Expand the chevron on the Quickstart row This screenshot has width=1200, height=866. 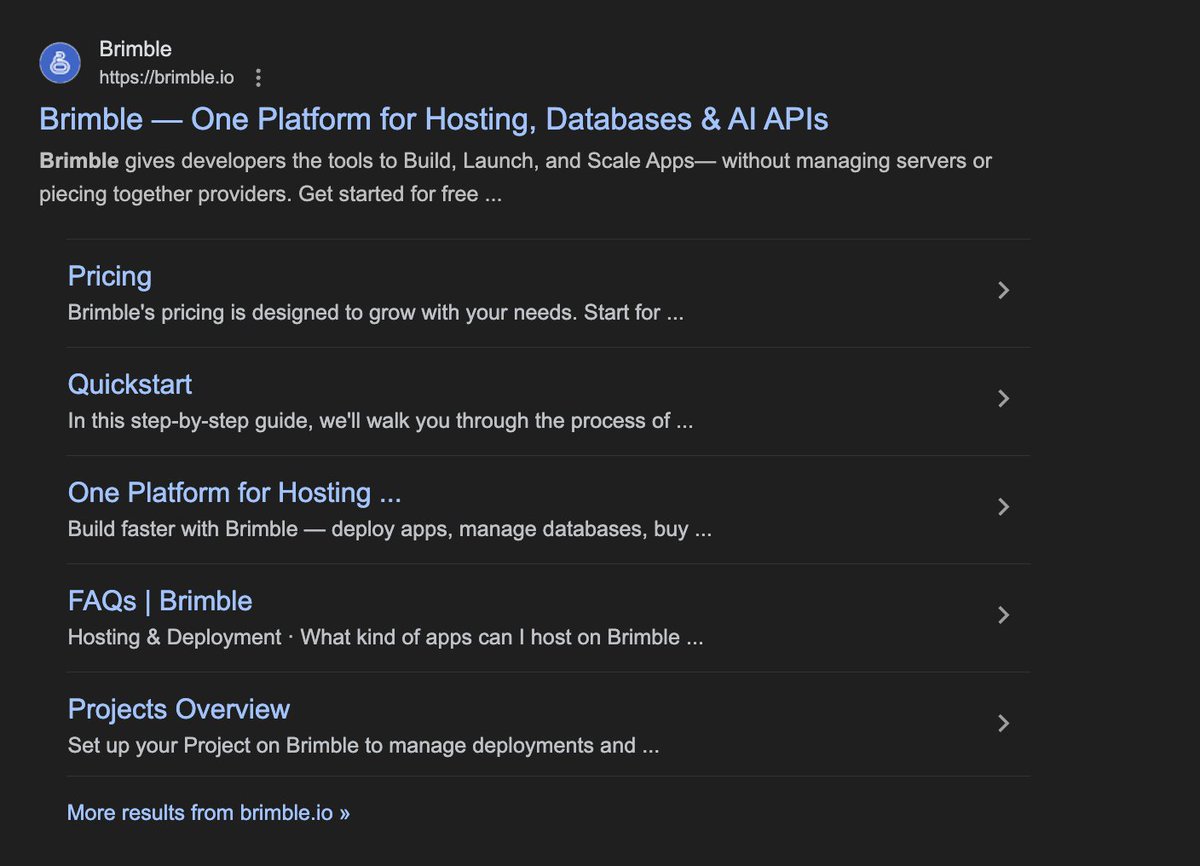click(x=1004, y=399)
